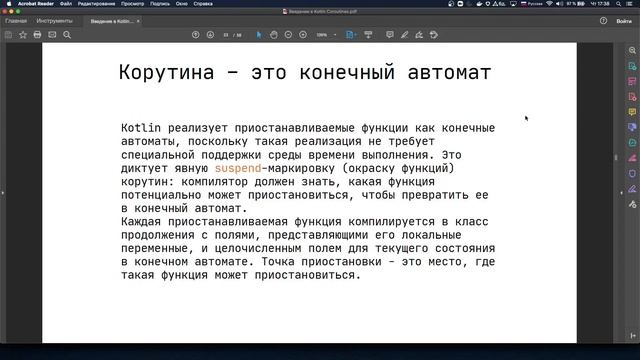Open More Tools wrench icon in right pane
This screenshot has height=360, width=640.
[632, 204]
